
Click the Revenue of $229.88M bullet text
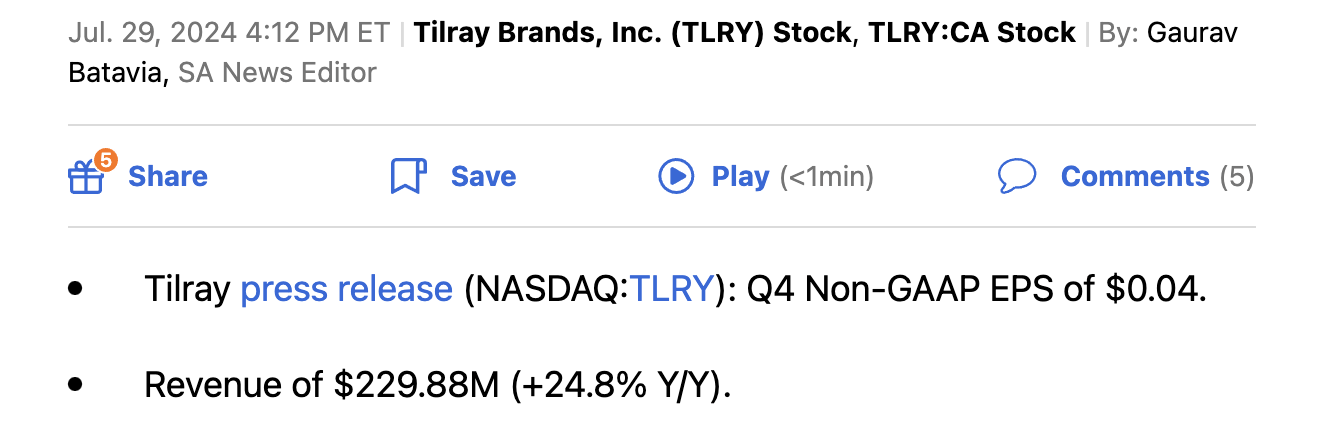(438, 385)
